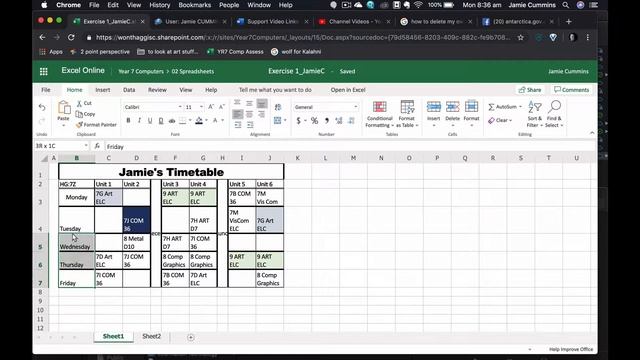The width and height of the screenshot is (640, 360).
Task: Open the Office app launcher grid
Action: 44,71
